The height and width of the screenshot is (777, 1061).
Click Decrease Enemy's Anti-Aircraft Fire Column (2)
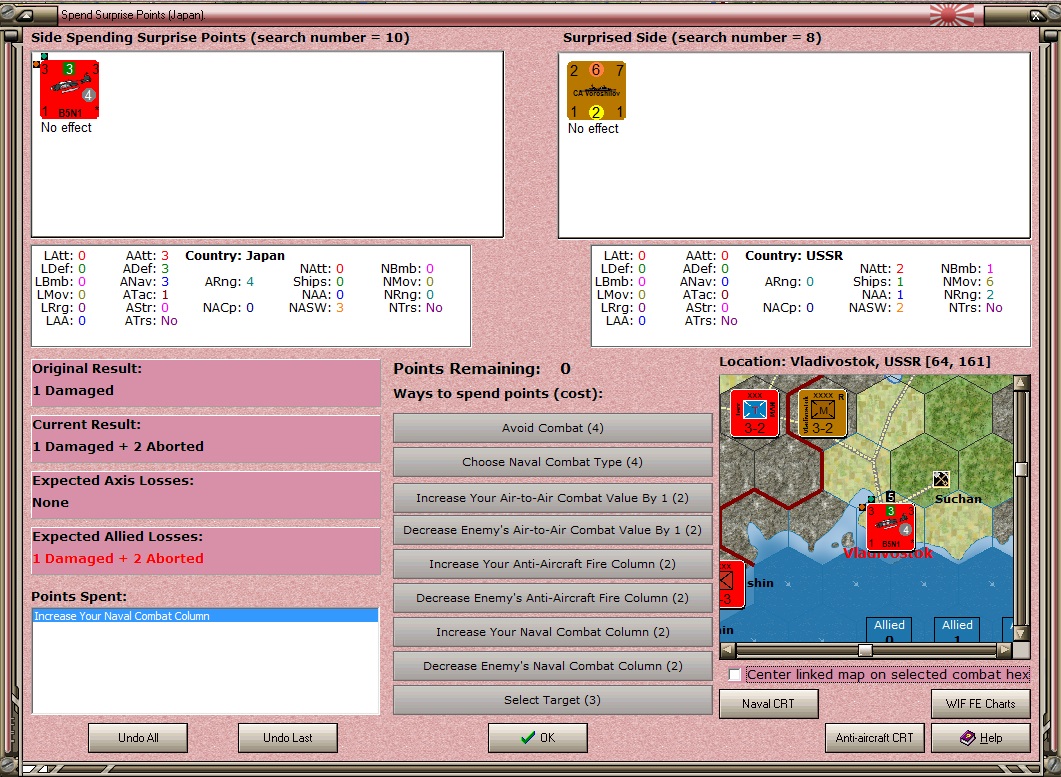pyautogui.click(x=553, y=598)
